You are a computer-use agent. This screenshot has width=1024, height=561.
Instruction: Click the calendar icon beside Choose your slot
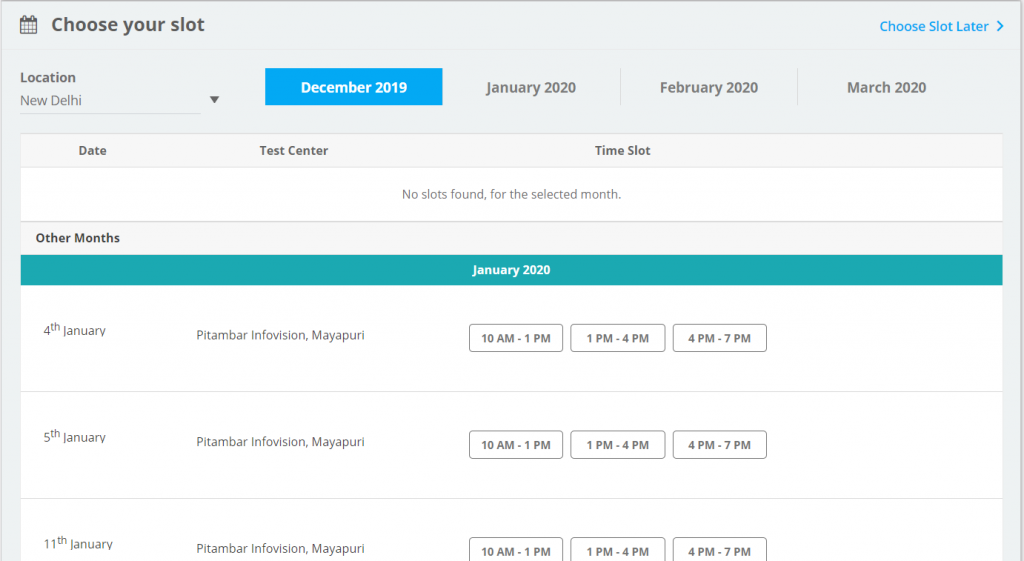tap(28, 25)
